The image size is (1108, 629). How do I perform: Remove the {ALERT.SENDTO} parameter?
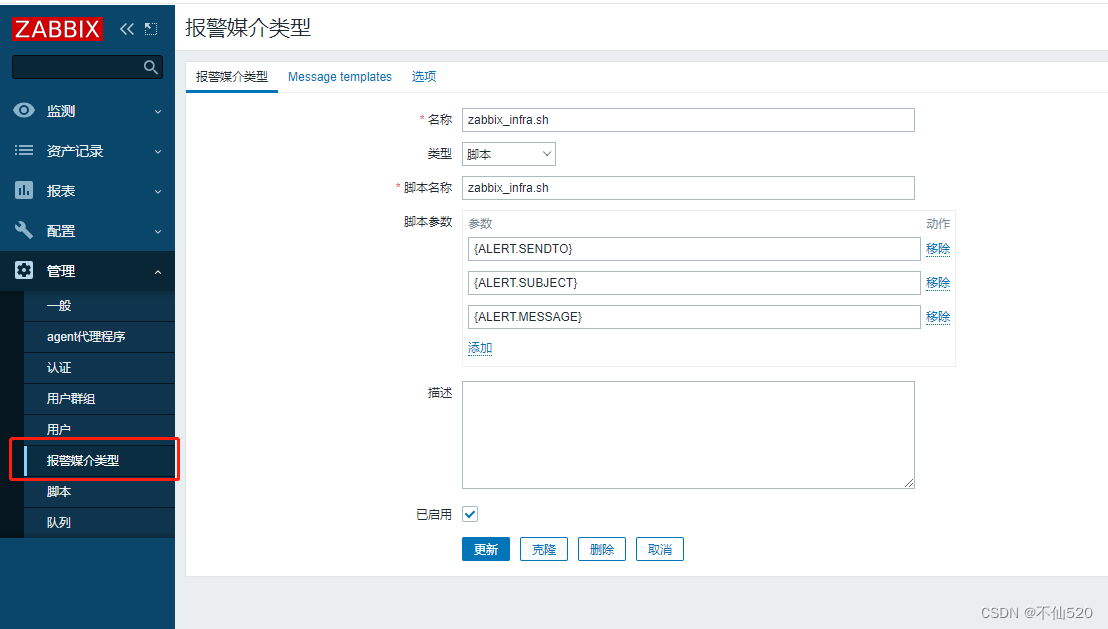[x=938, y=249]
